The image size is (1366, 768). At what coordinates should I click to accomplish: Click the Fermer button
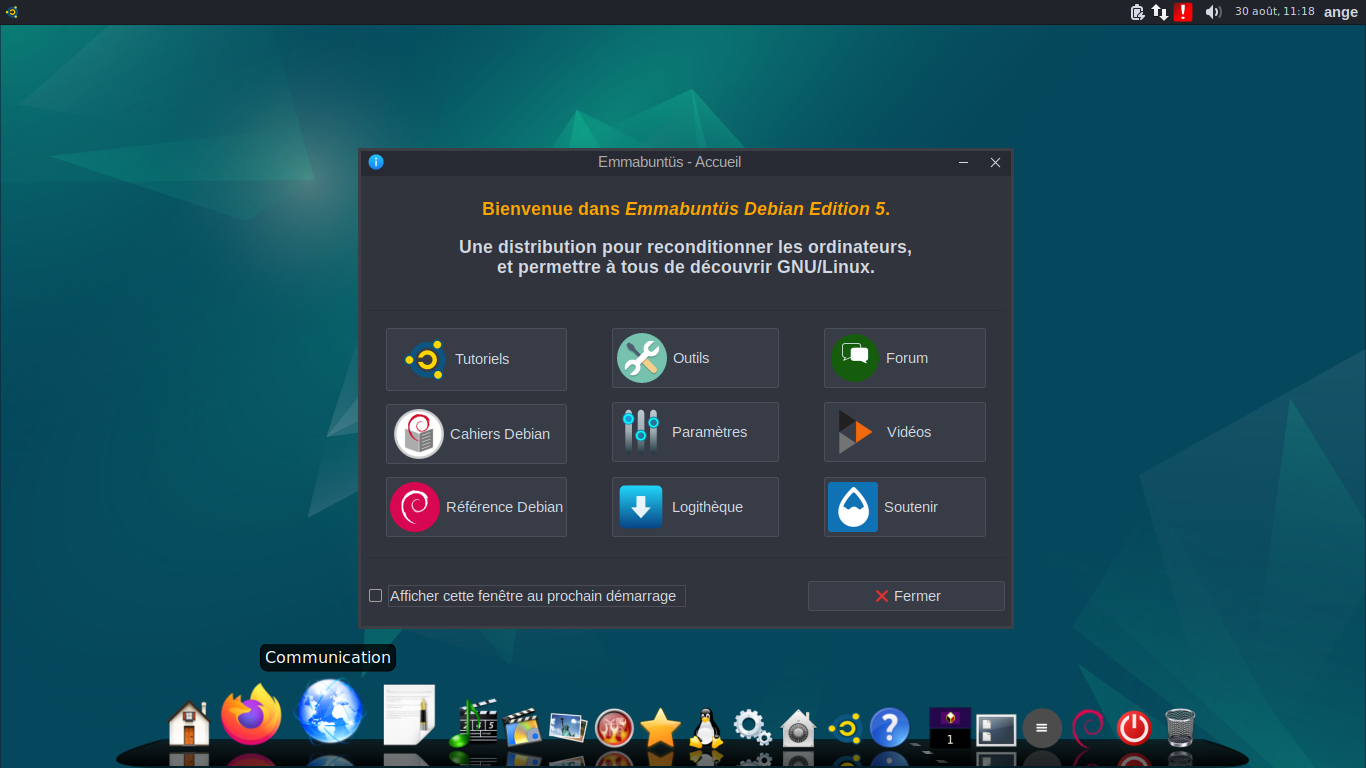[x=906, y=596]
